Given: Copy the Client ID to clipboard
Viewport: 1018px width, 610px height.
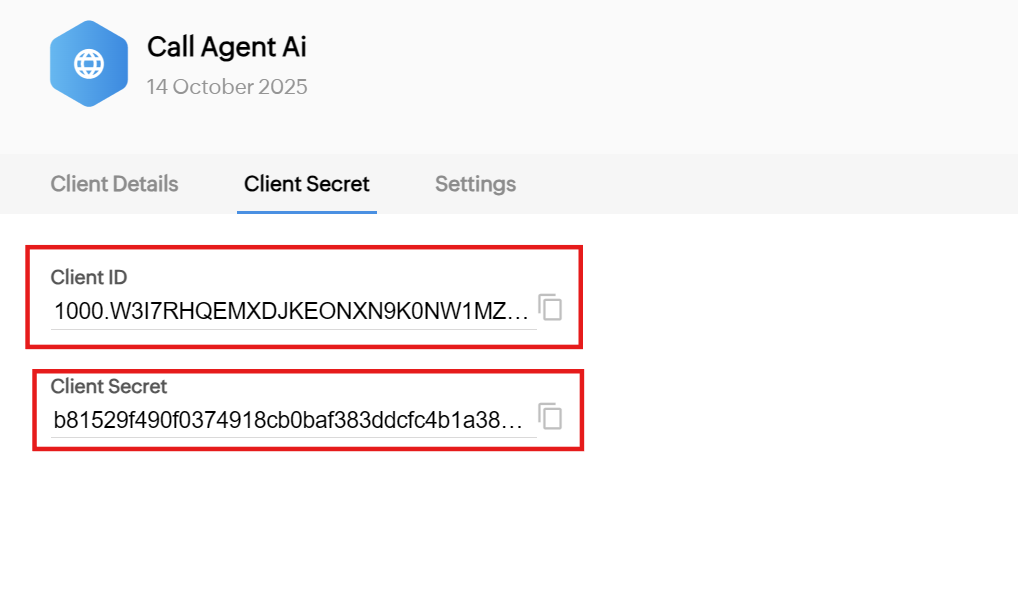Looking at the screenshot, I should point(550,308).
